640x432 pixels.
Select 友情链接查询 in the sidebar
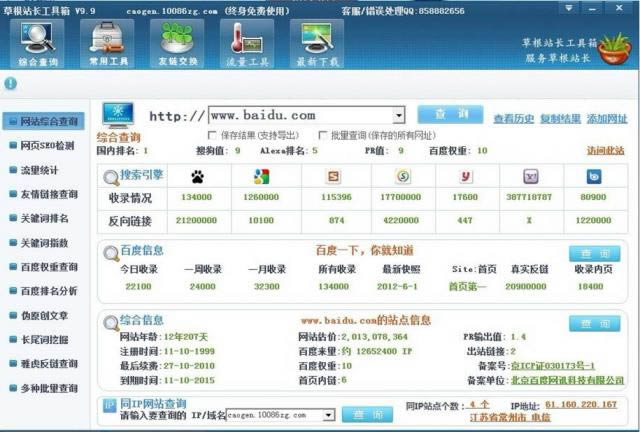[x=43, y=194]
